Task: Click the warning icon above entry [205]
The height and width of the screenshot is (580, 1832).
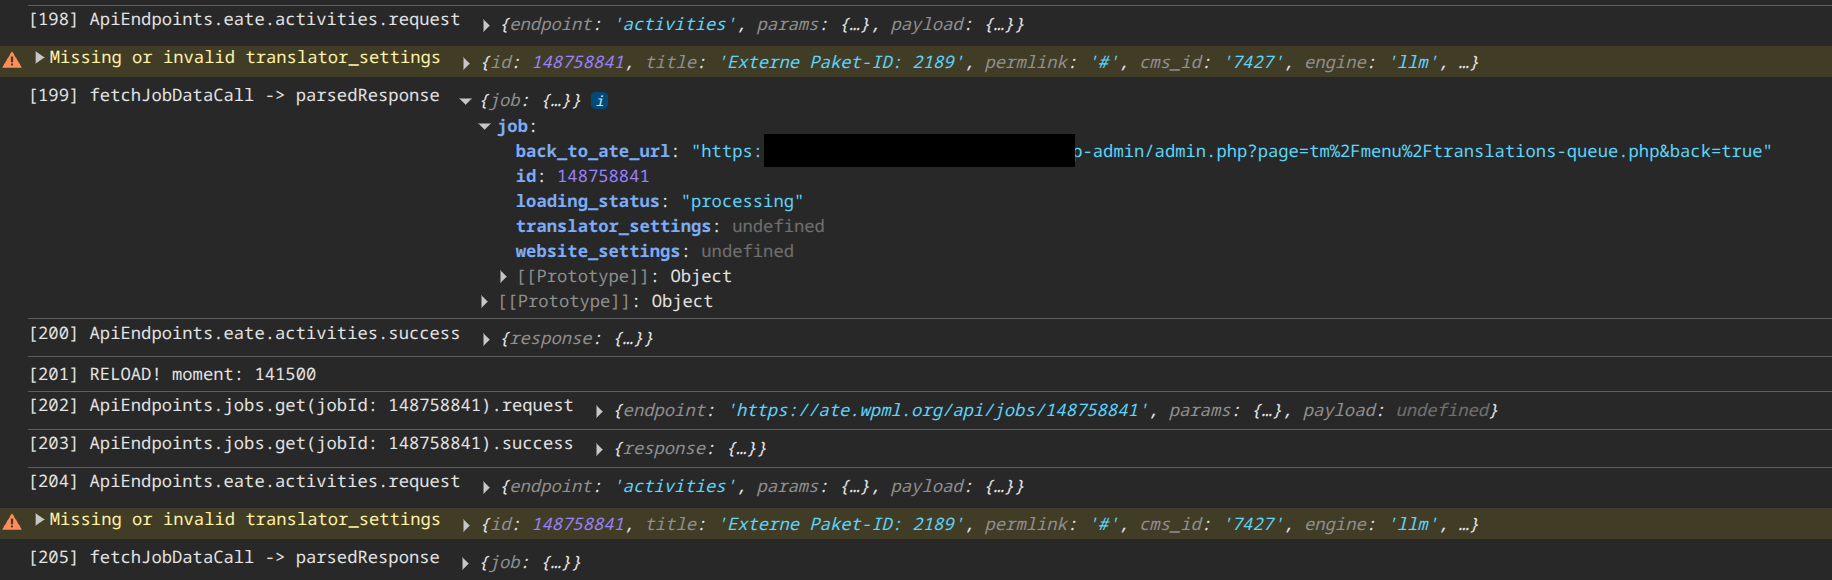Action: point(12,522)
